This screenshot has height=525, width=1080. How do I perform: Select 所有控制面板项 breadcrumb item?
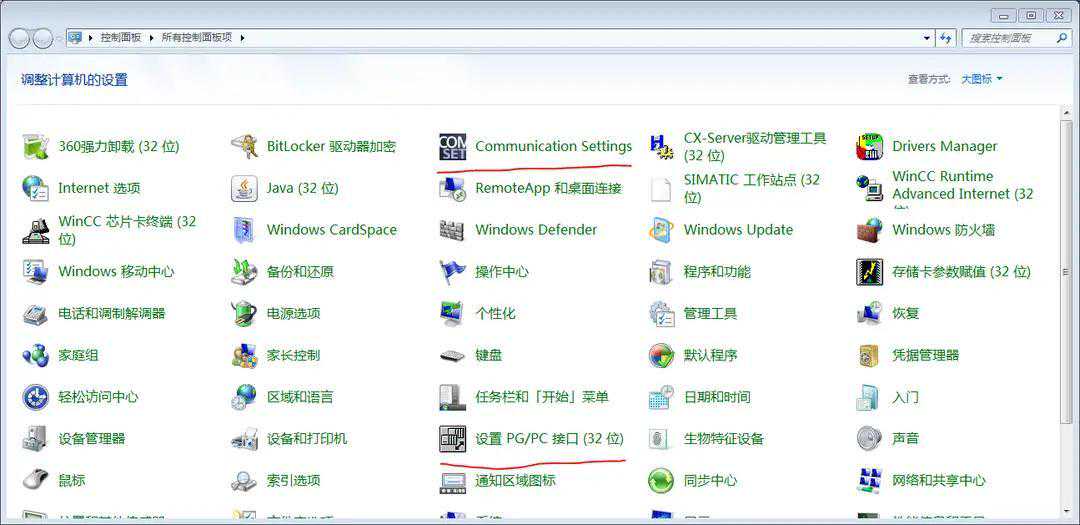coord(196,38)
